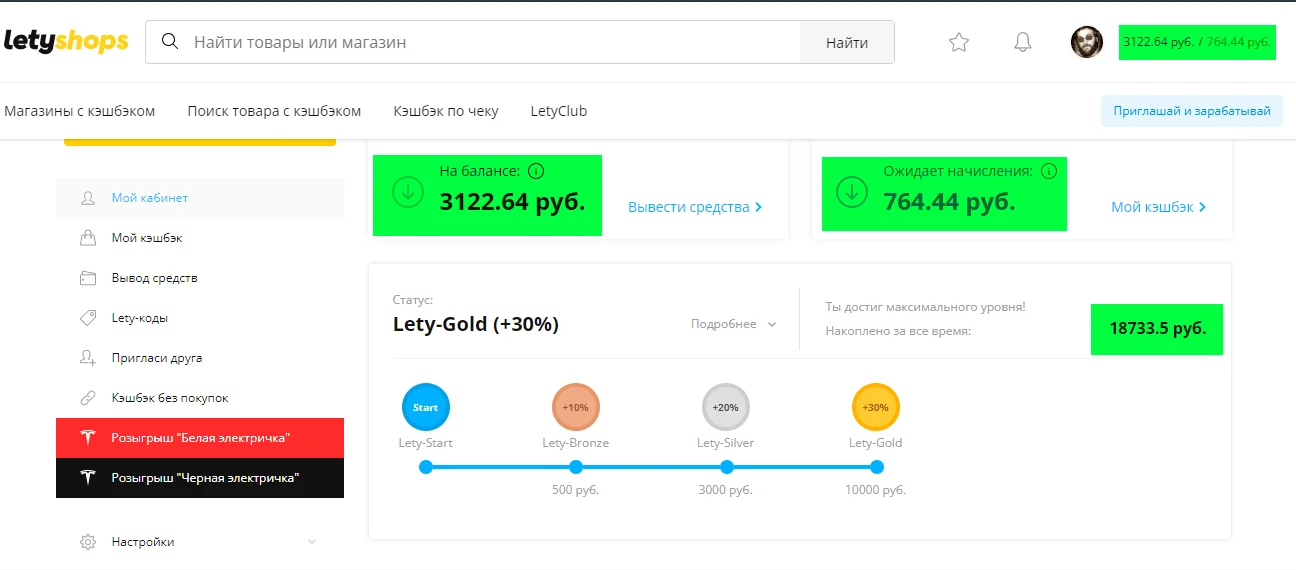1296x570 pixels.
Task: Click the LetyShops logo
Action: (66, 41)
